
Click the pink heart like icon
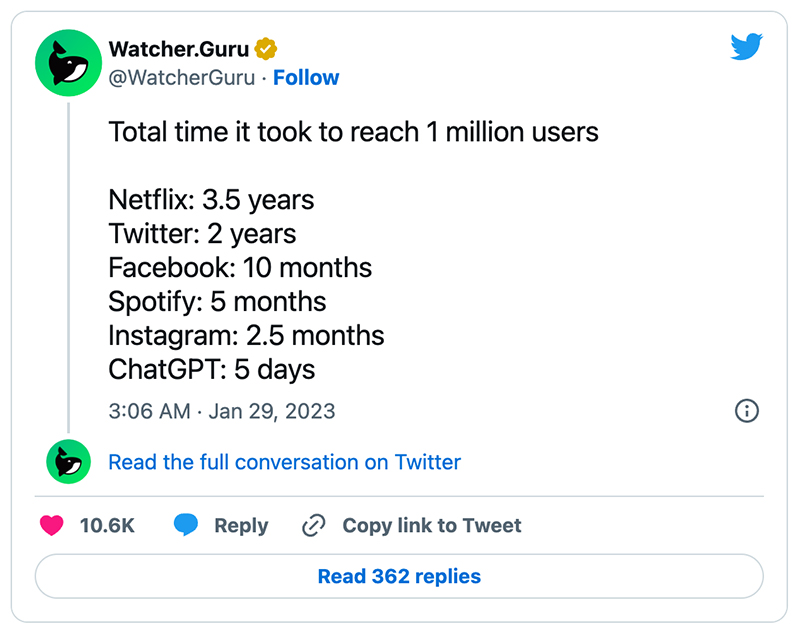click(x=52, y=525)
